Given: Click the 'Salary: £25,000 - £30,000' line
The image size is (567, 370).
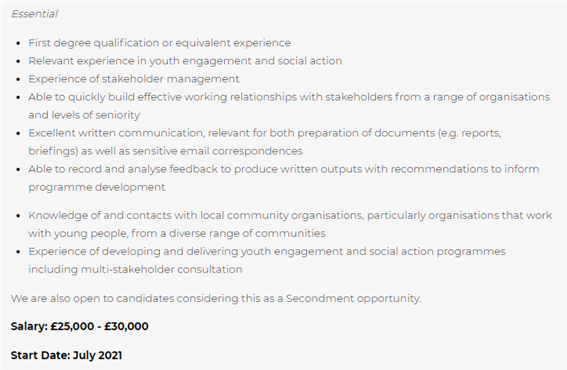Looking at the screenshot, I should [80, 326].
